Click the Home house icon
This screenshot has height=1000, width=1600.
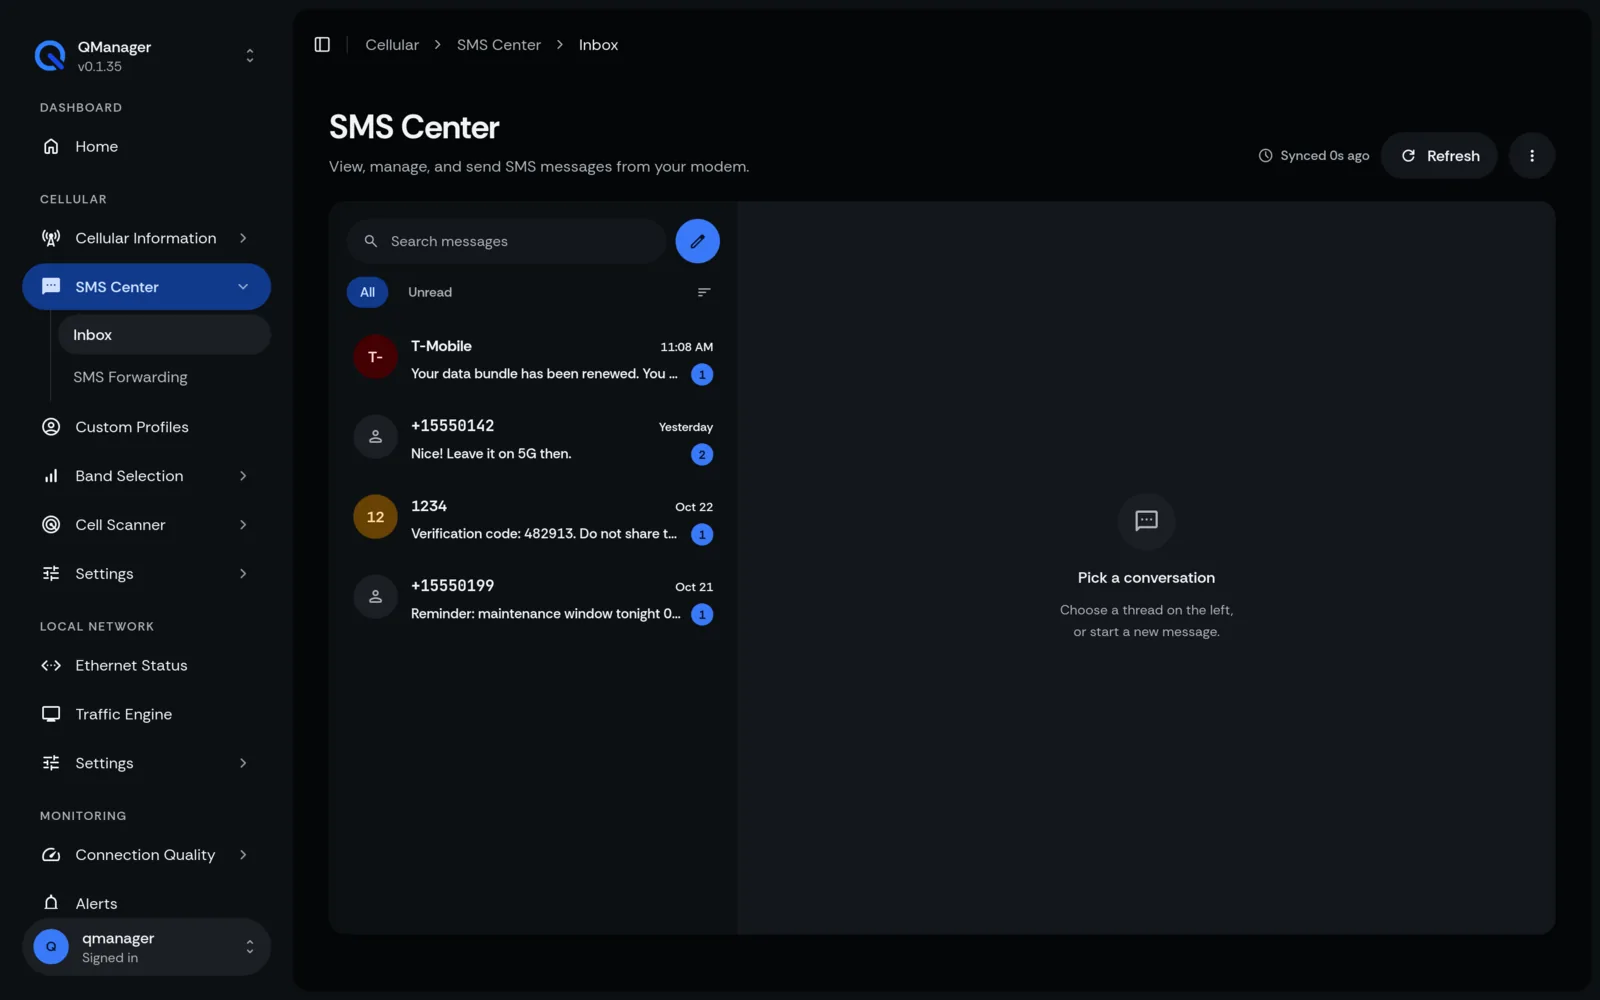click(51, 147)
